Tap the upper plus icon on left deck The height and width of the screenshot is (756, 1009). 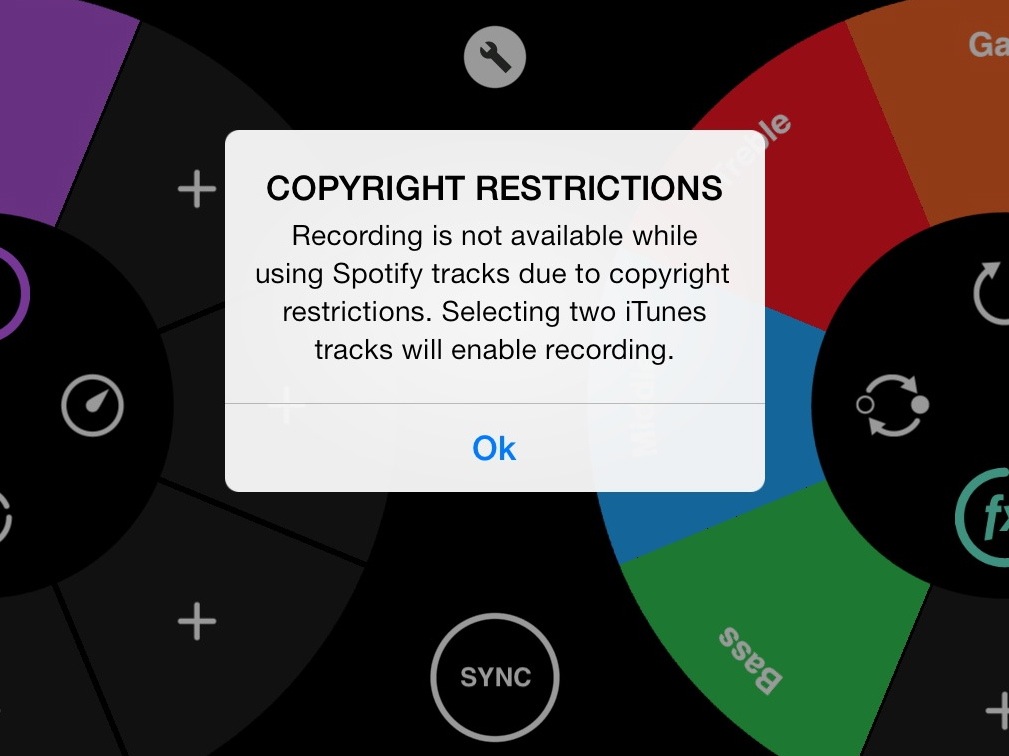point(197,189)
